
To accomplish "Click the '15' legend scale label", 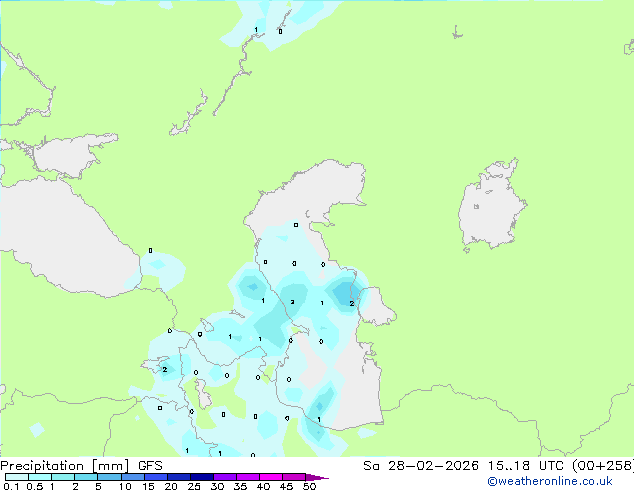I will click(x=148, y=486).
